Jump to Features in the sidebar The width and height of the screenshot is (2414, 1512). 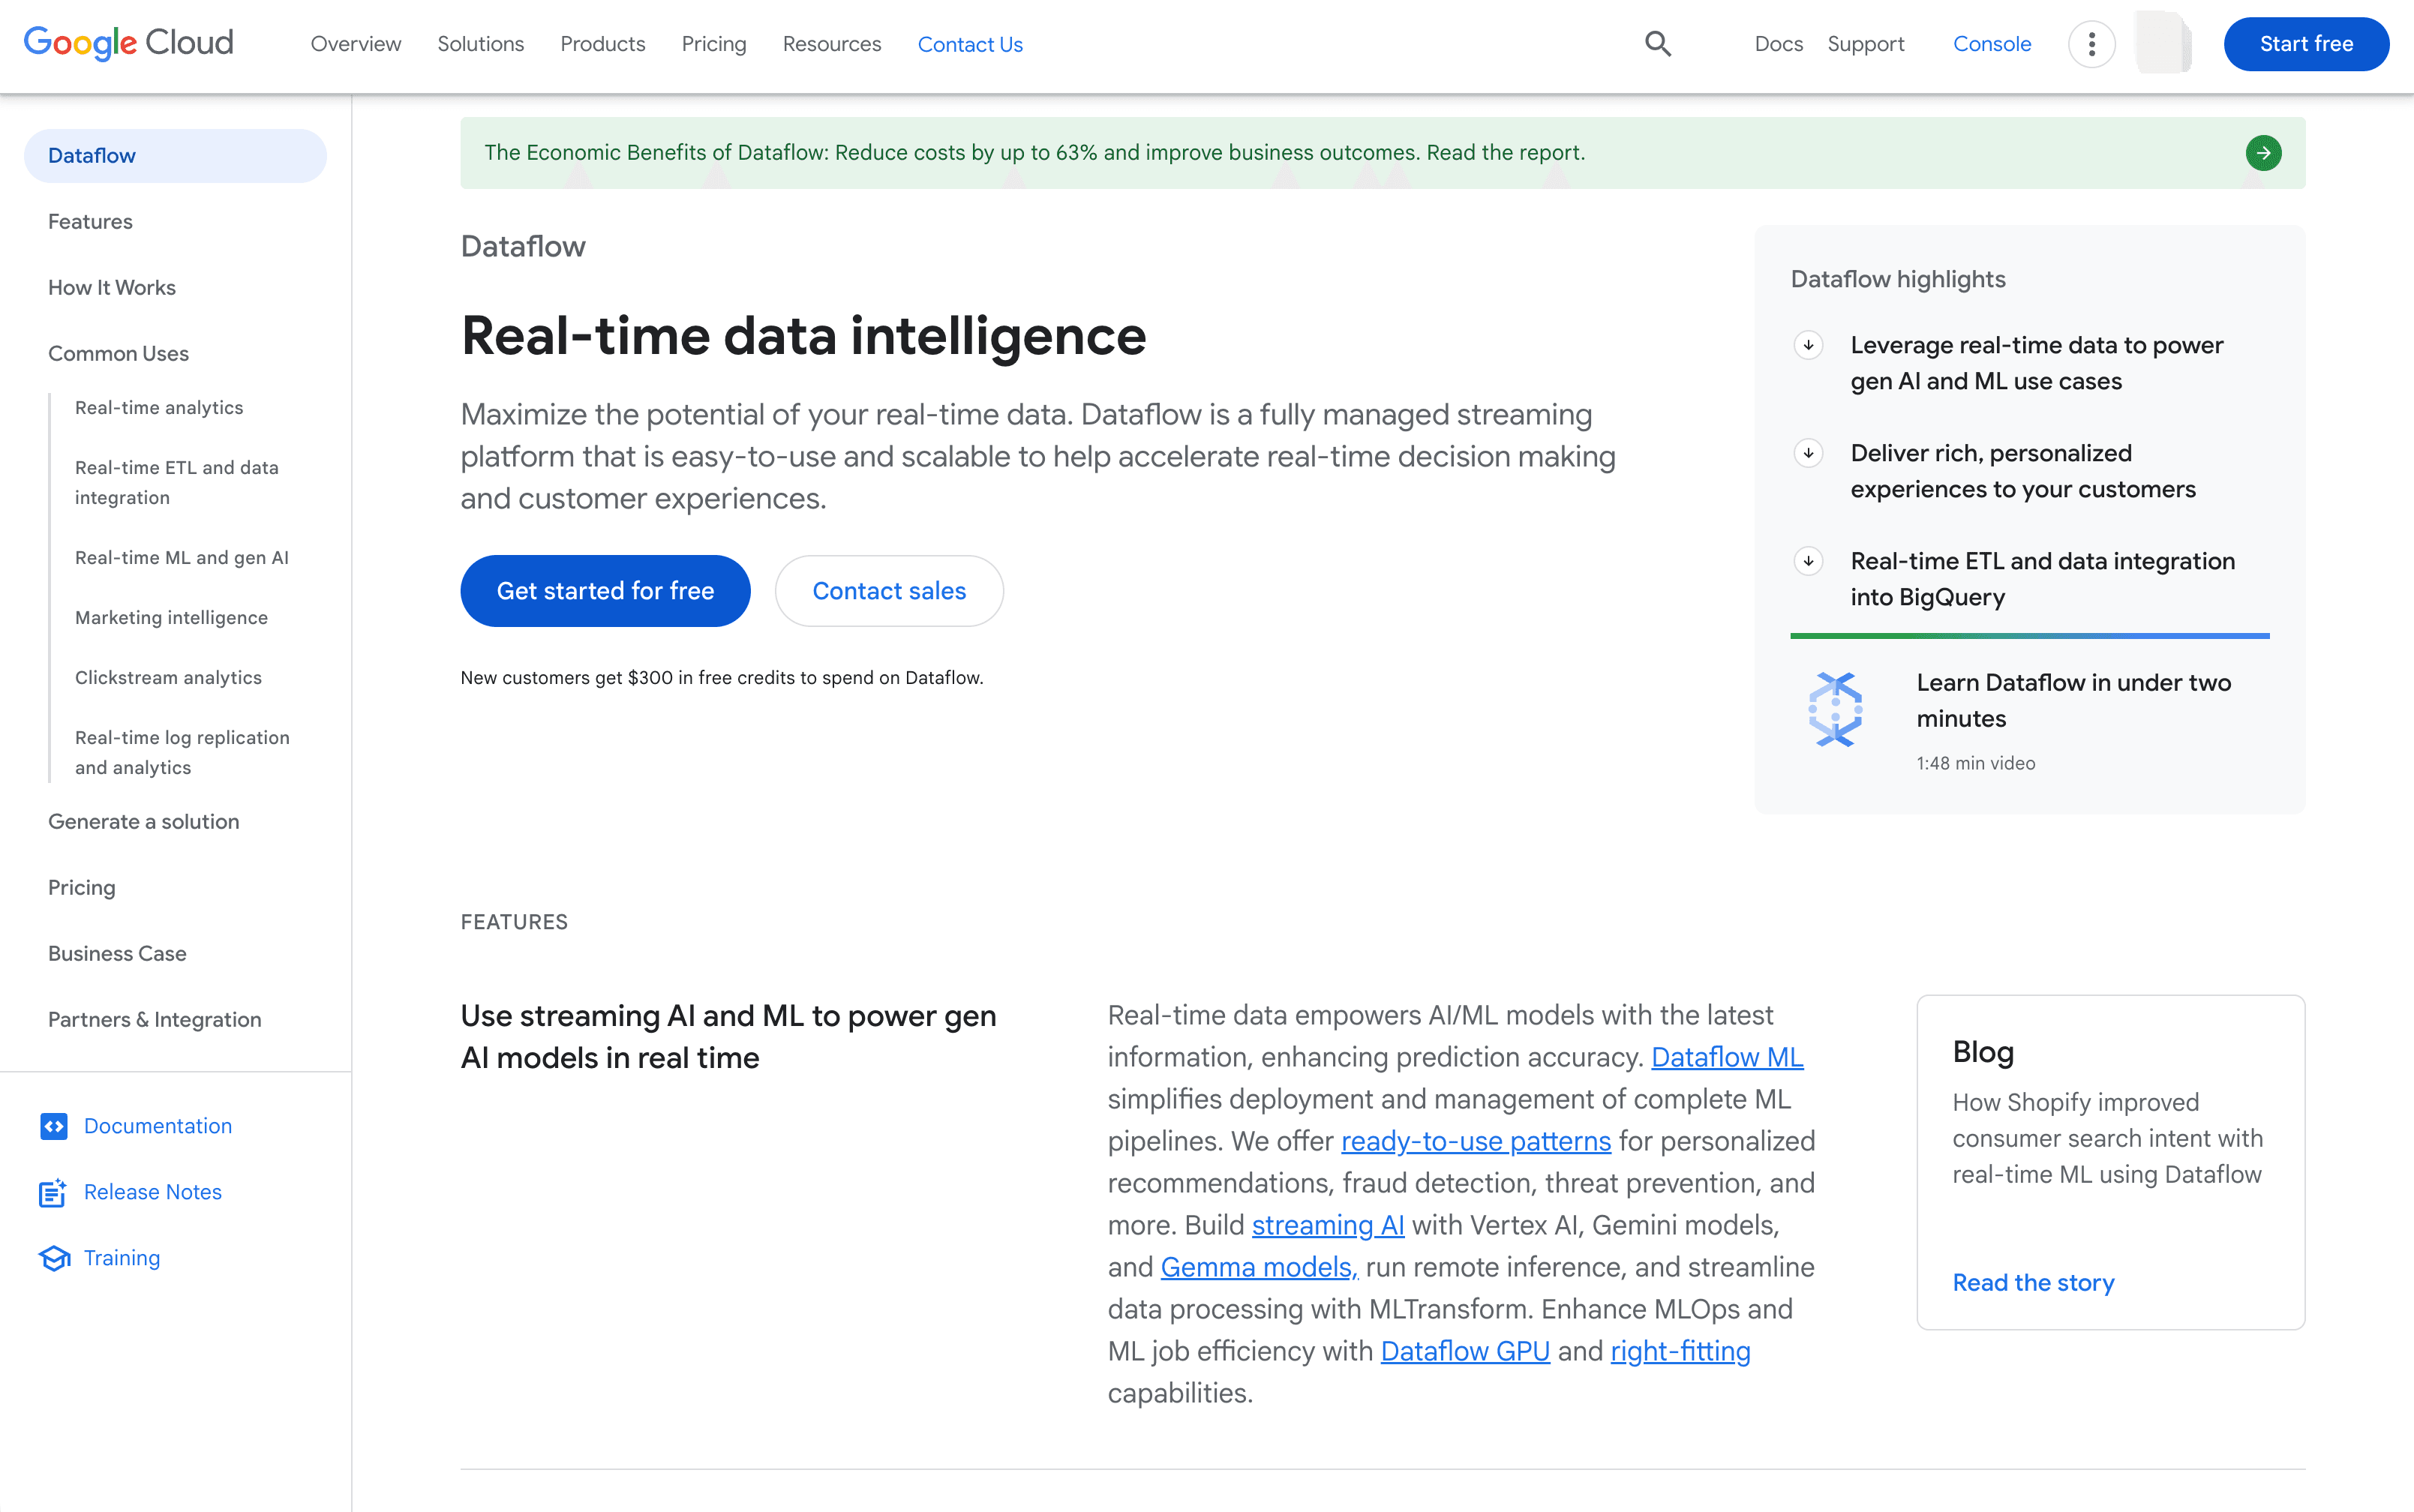tap(90, 222)
